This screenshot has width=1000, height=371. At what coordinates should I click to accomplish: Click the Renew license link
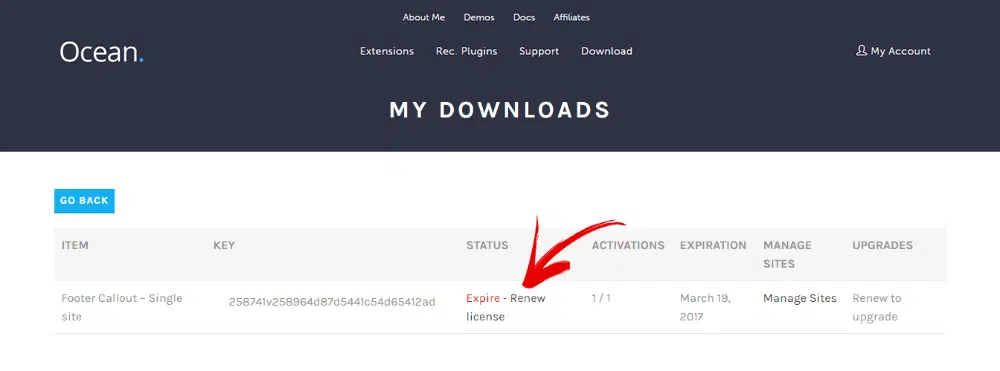click(x=506, y=307)
